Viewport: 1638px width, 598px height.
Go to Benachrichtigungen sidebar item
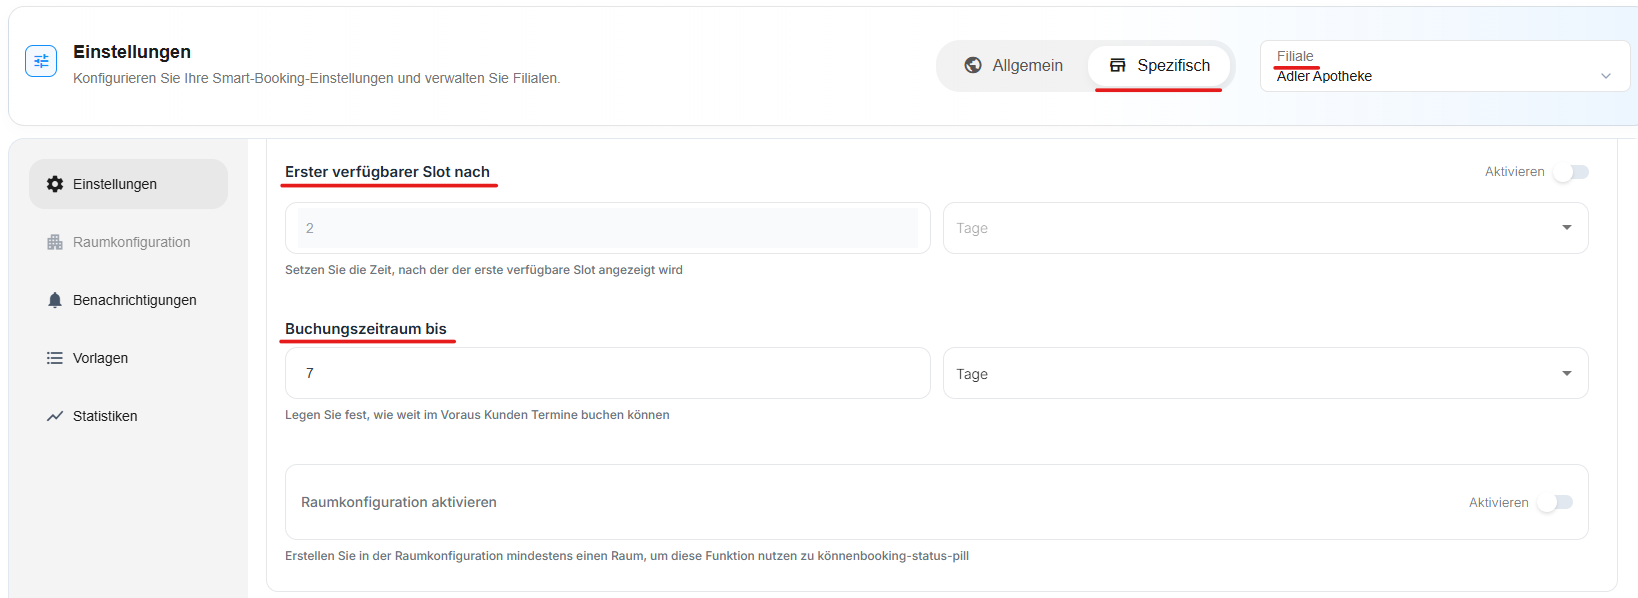click(x=128, y=300)
